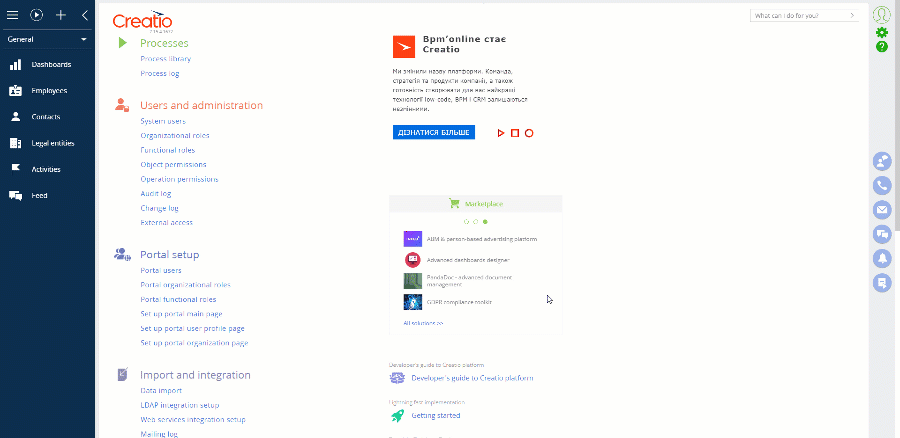Open Developer's guide to Creatio platform

(472, 378)
